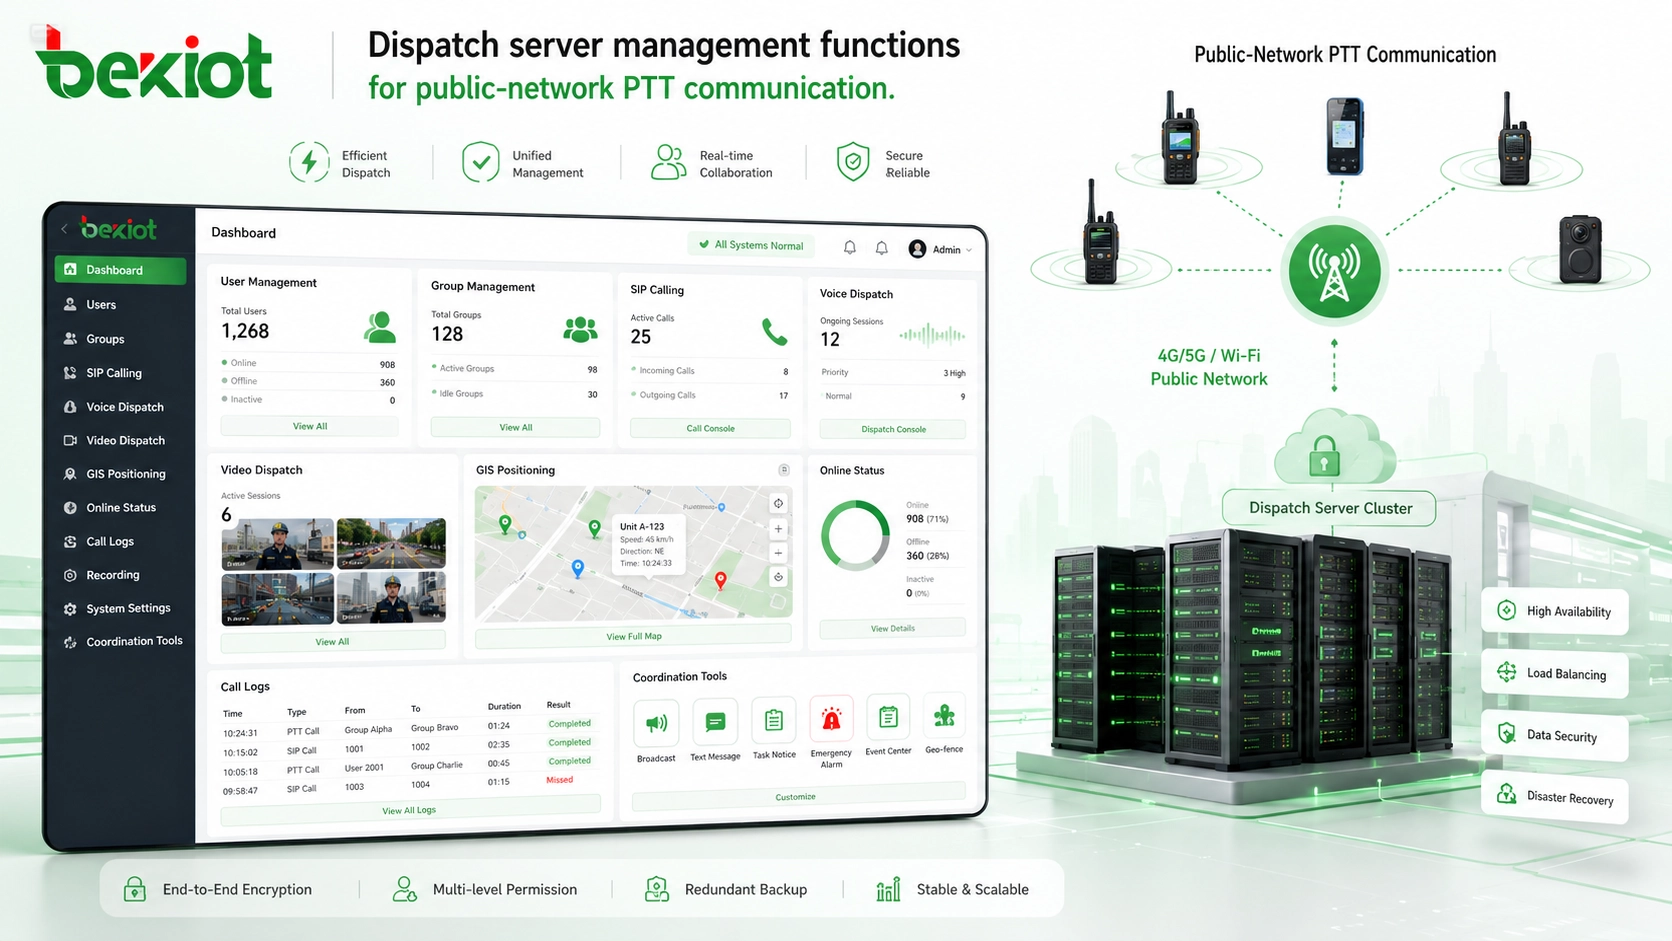Open the Dashboard sidebar item
The height and width of the screenshot is (941, 1672).
click(120, 270)
